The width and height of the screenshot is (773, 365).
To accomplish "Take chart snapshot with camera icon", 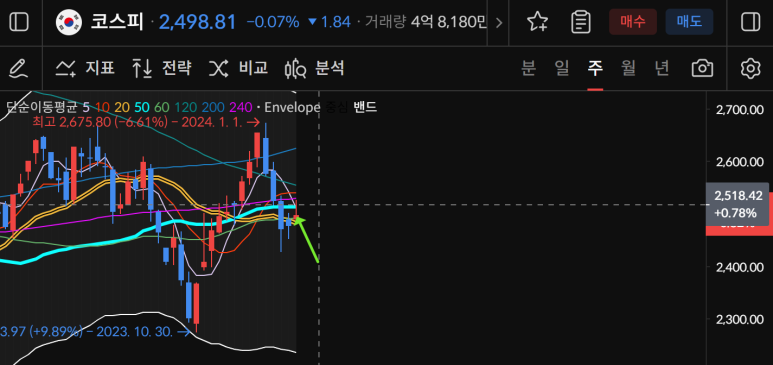I will click(702, 68).
